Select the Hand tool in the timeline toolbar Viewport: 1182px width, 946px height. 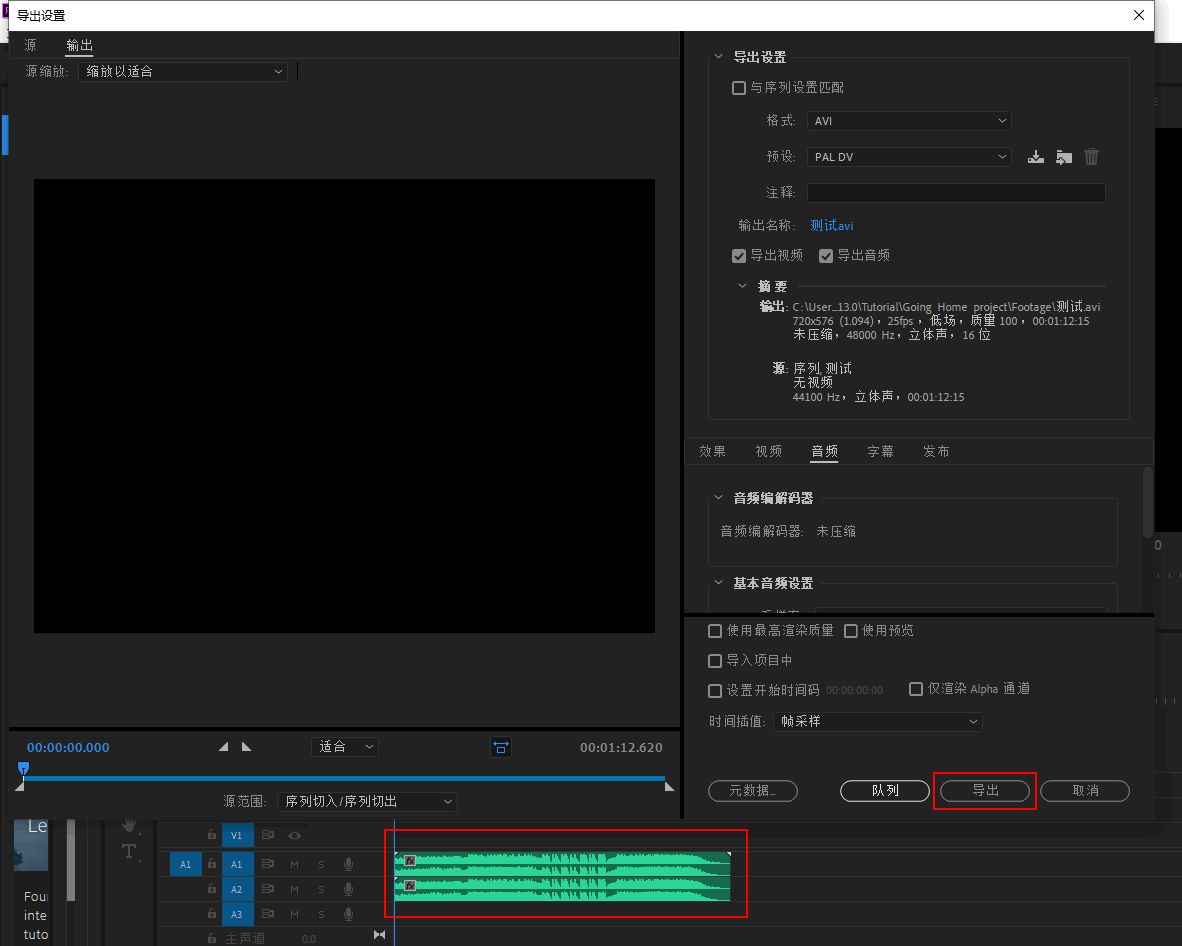tap(129, 825)
